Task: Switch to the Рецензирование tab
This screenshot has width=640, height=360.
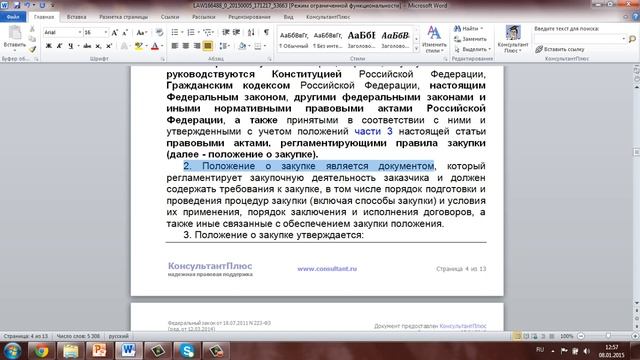Action: [x=249, y=17]
